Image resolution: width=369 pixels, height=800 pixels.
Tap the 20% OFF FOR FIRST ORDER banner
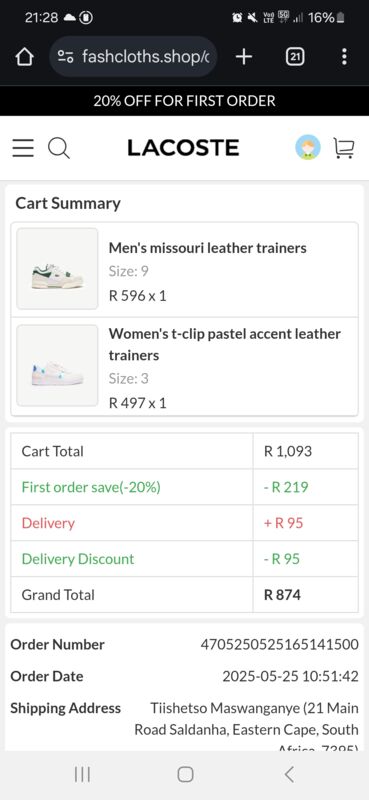tap(184, 101)
